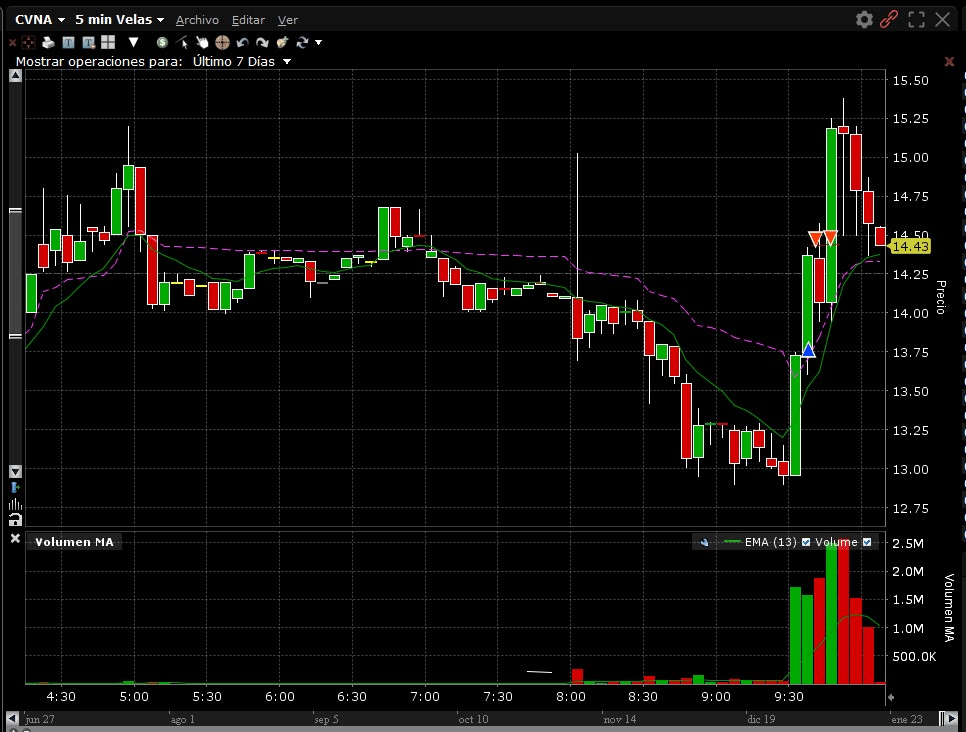Image resolution: width=966 pixels, height=732 pixels.
Task: Click the refresh chart icon
Action: 302,43
